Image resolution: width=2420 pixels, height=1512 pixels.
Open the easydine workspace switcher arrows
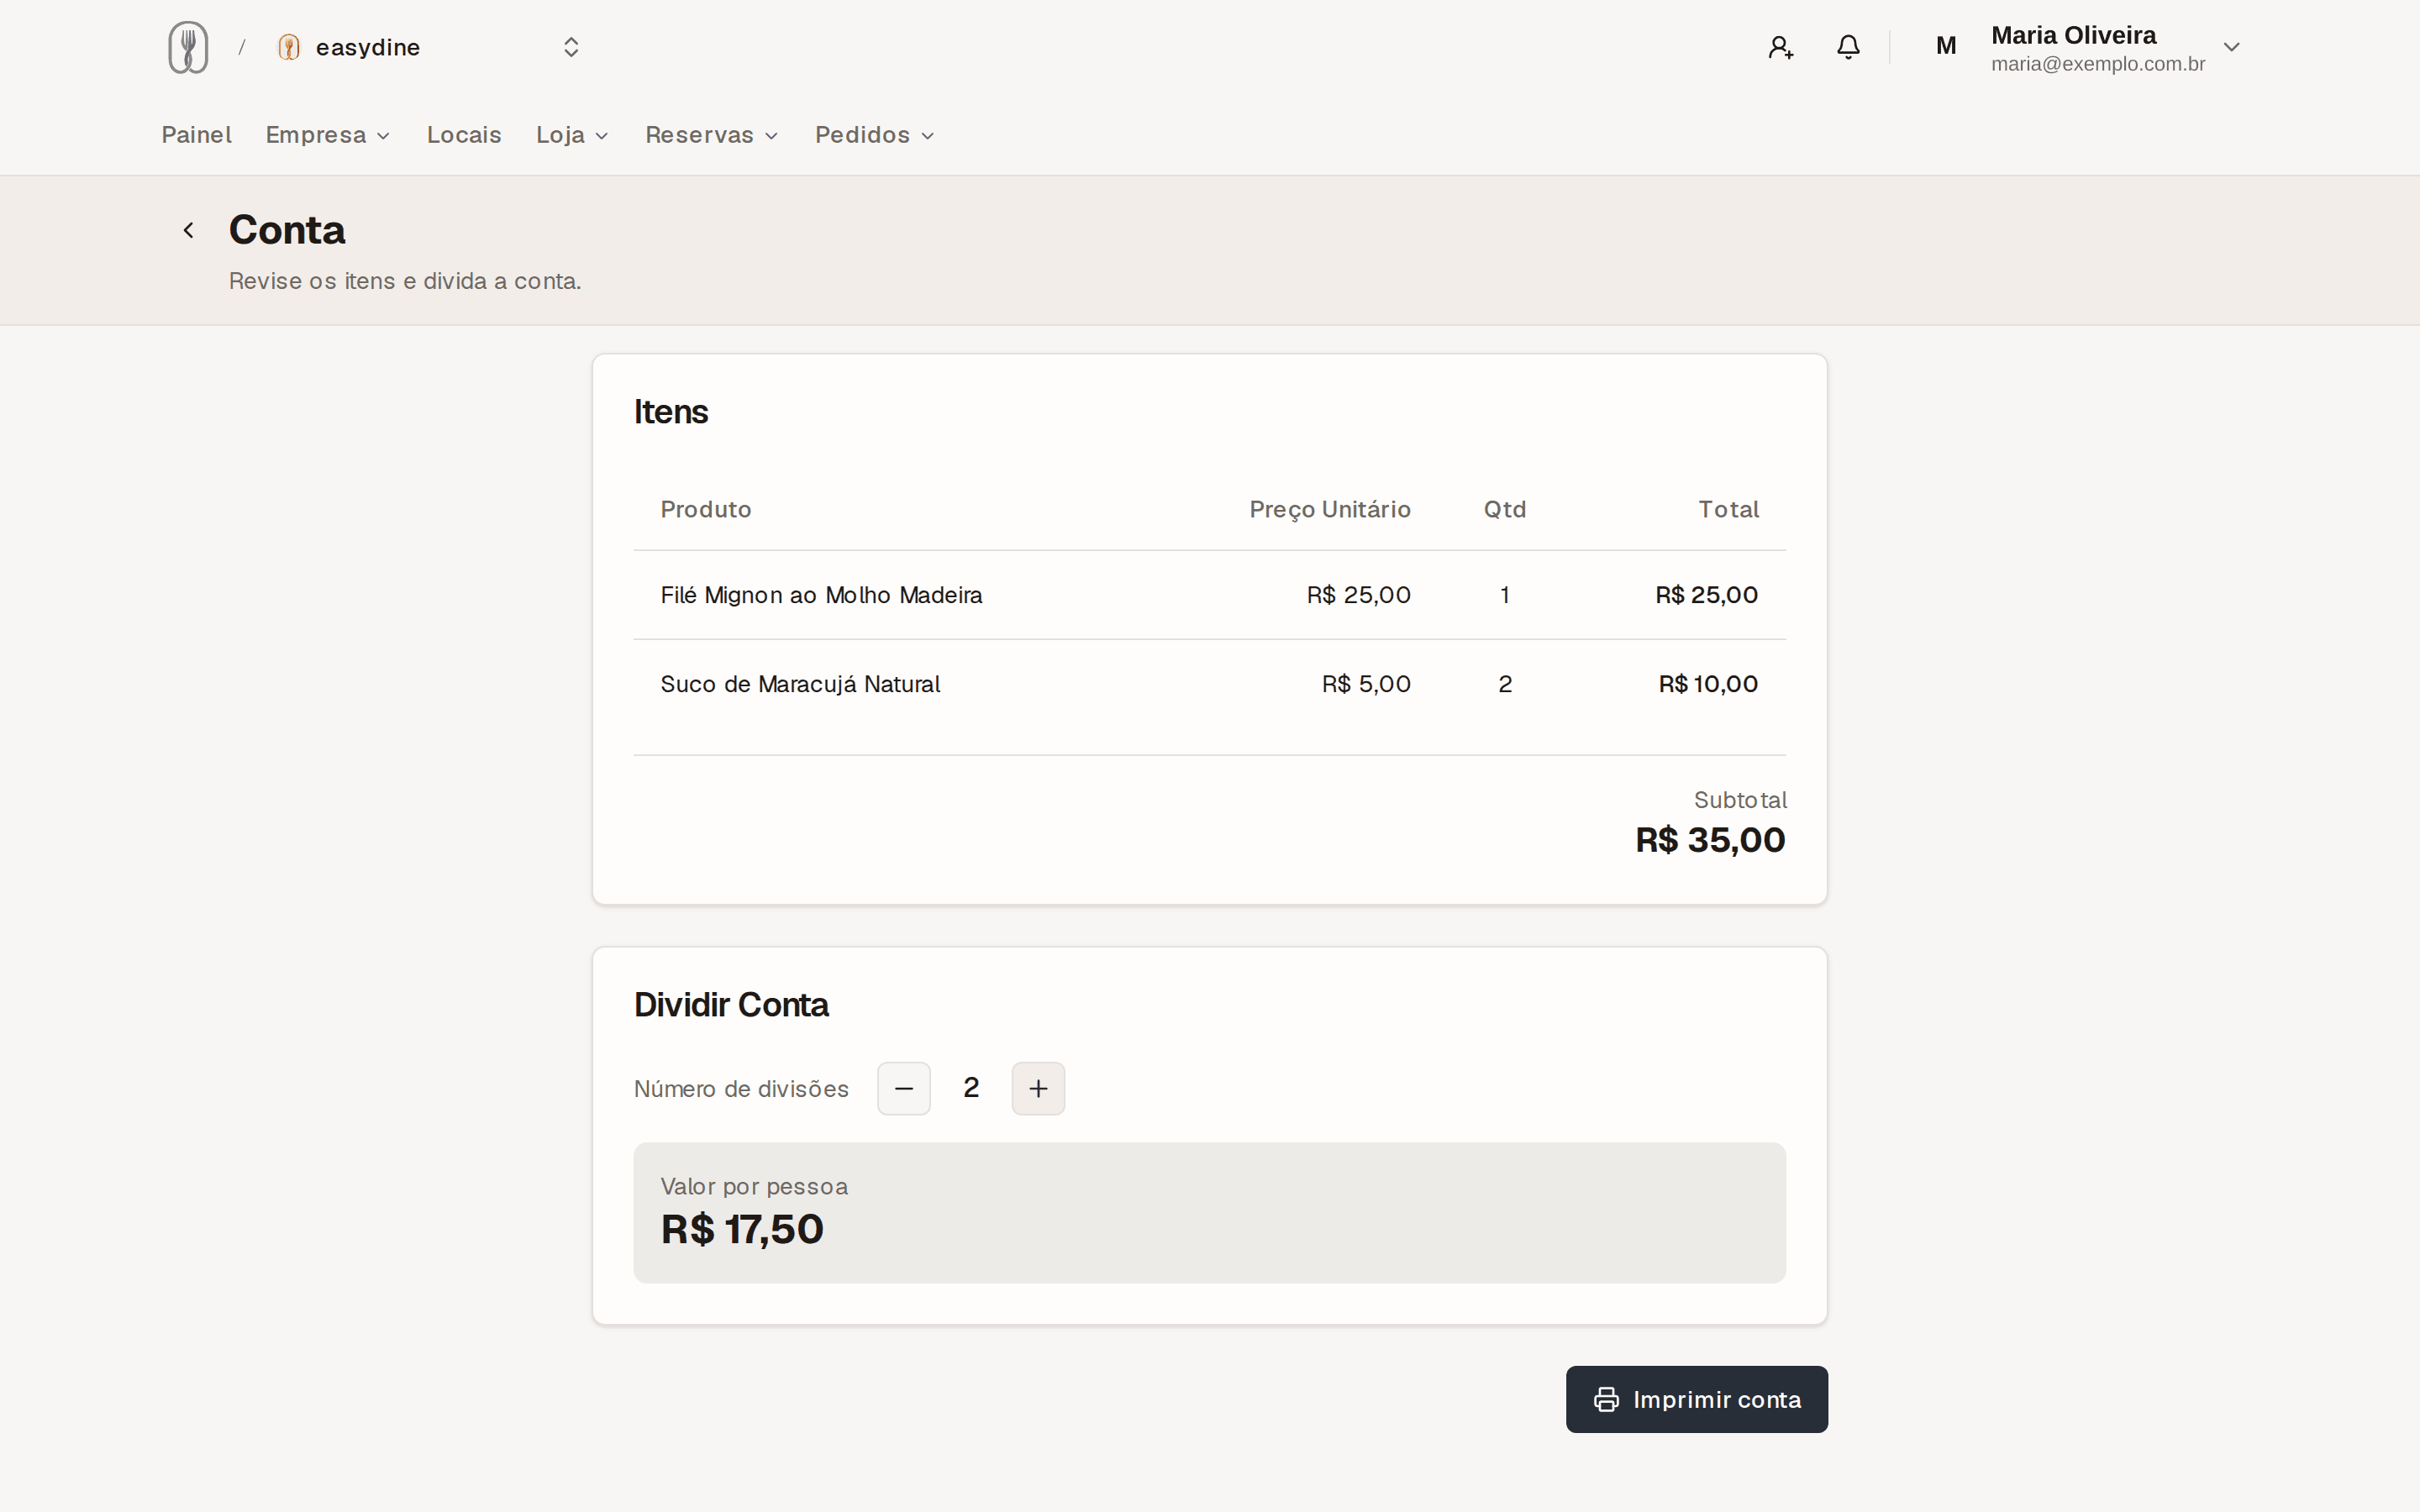(x=571, y=47)
